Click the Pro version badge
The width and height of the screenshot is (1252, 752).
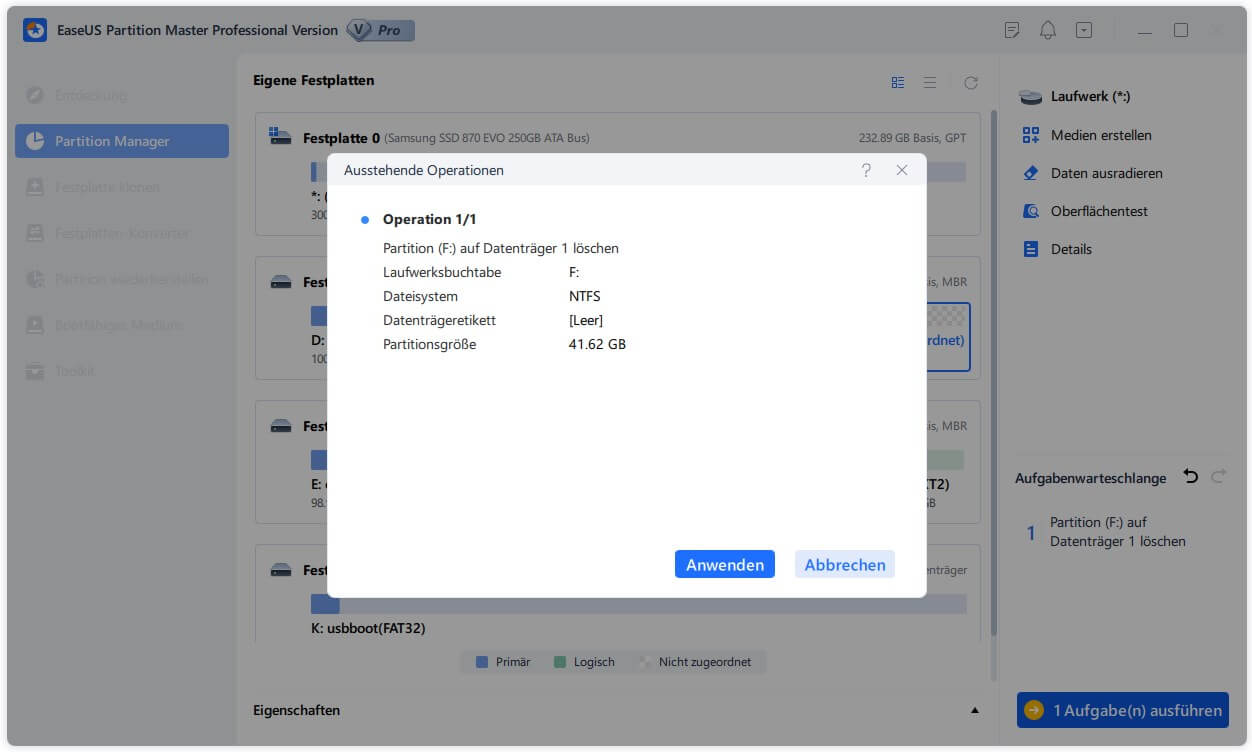pyautogui.click(x=380, y=30)
